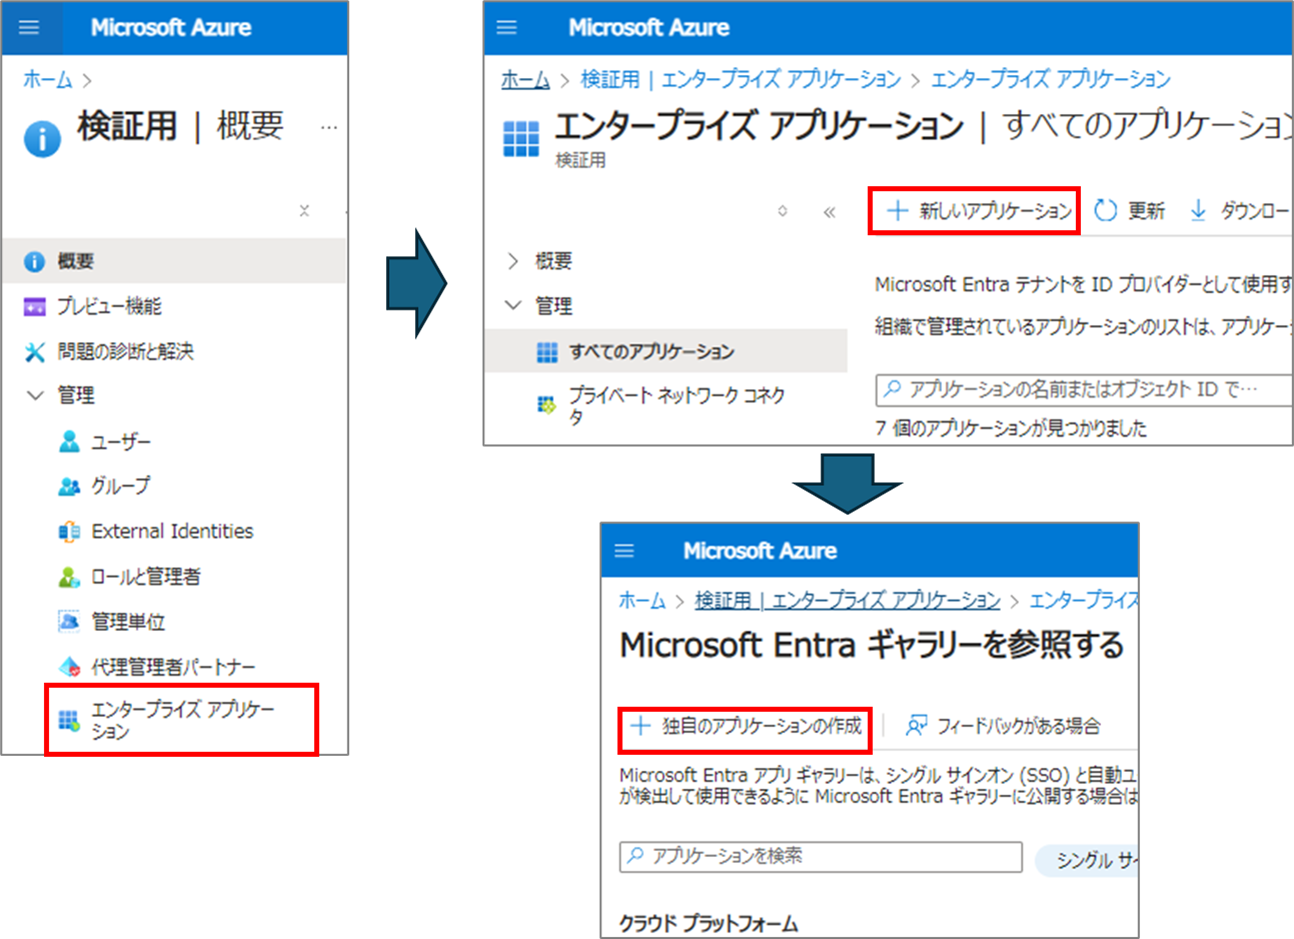The width and height of the screenshot is (1294, 939).
Task: Select 概要 in the 検証用 menu
Action: [174, 261]
